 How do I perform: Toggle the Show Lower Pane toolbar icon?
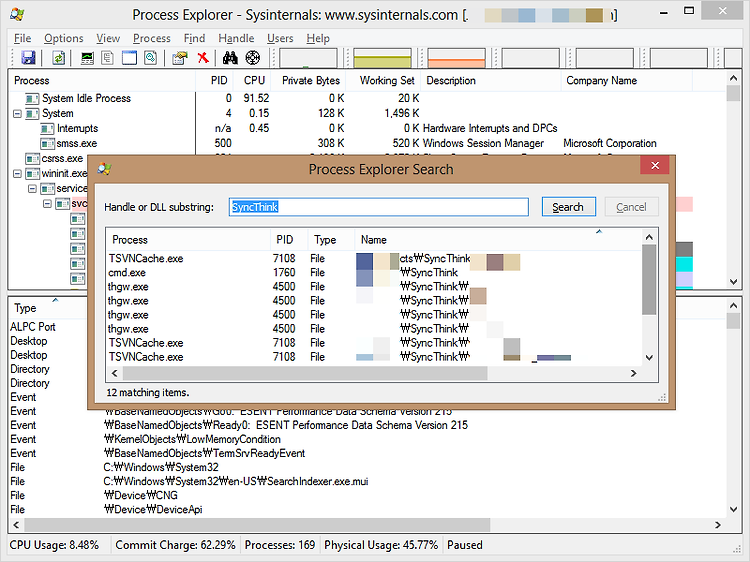(x=129, y=58)
